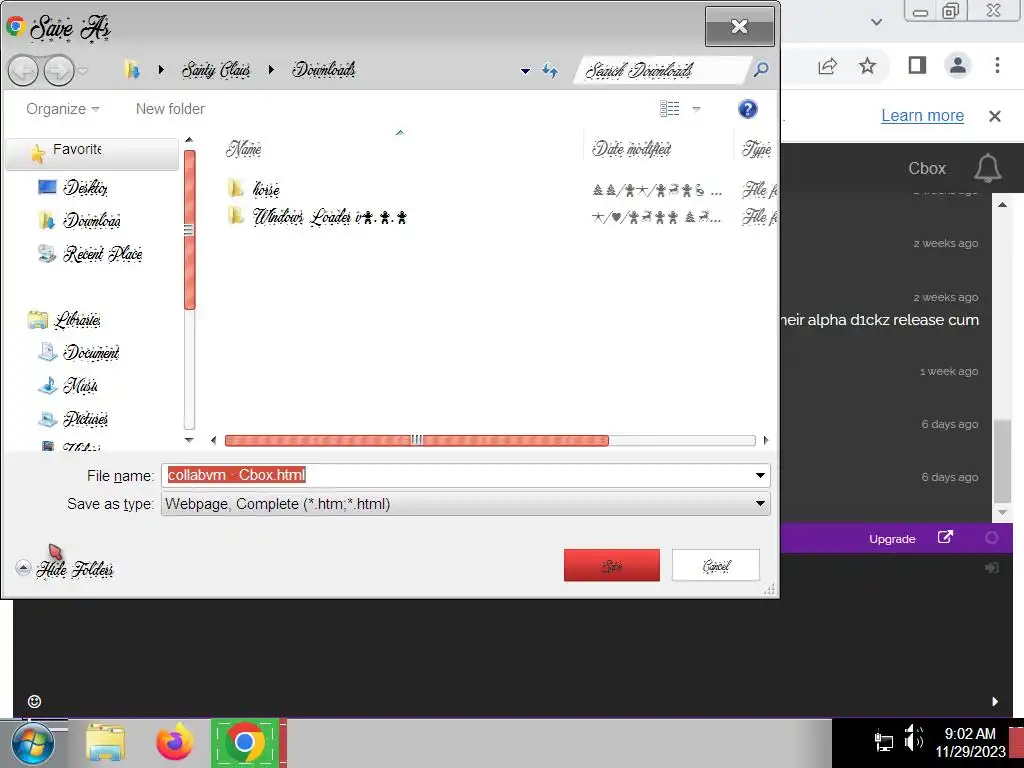This screenshot has height=768, width=1024.
Task: Click file list scroll left arrow
Action: tap(214, 441)
